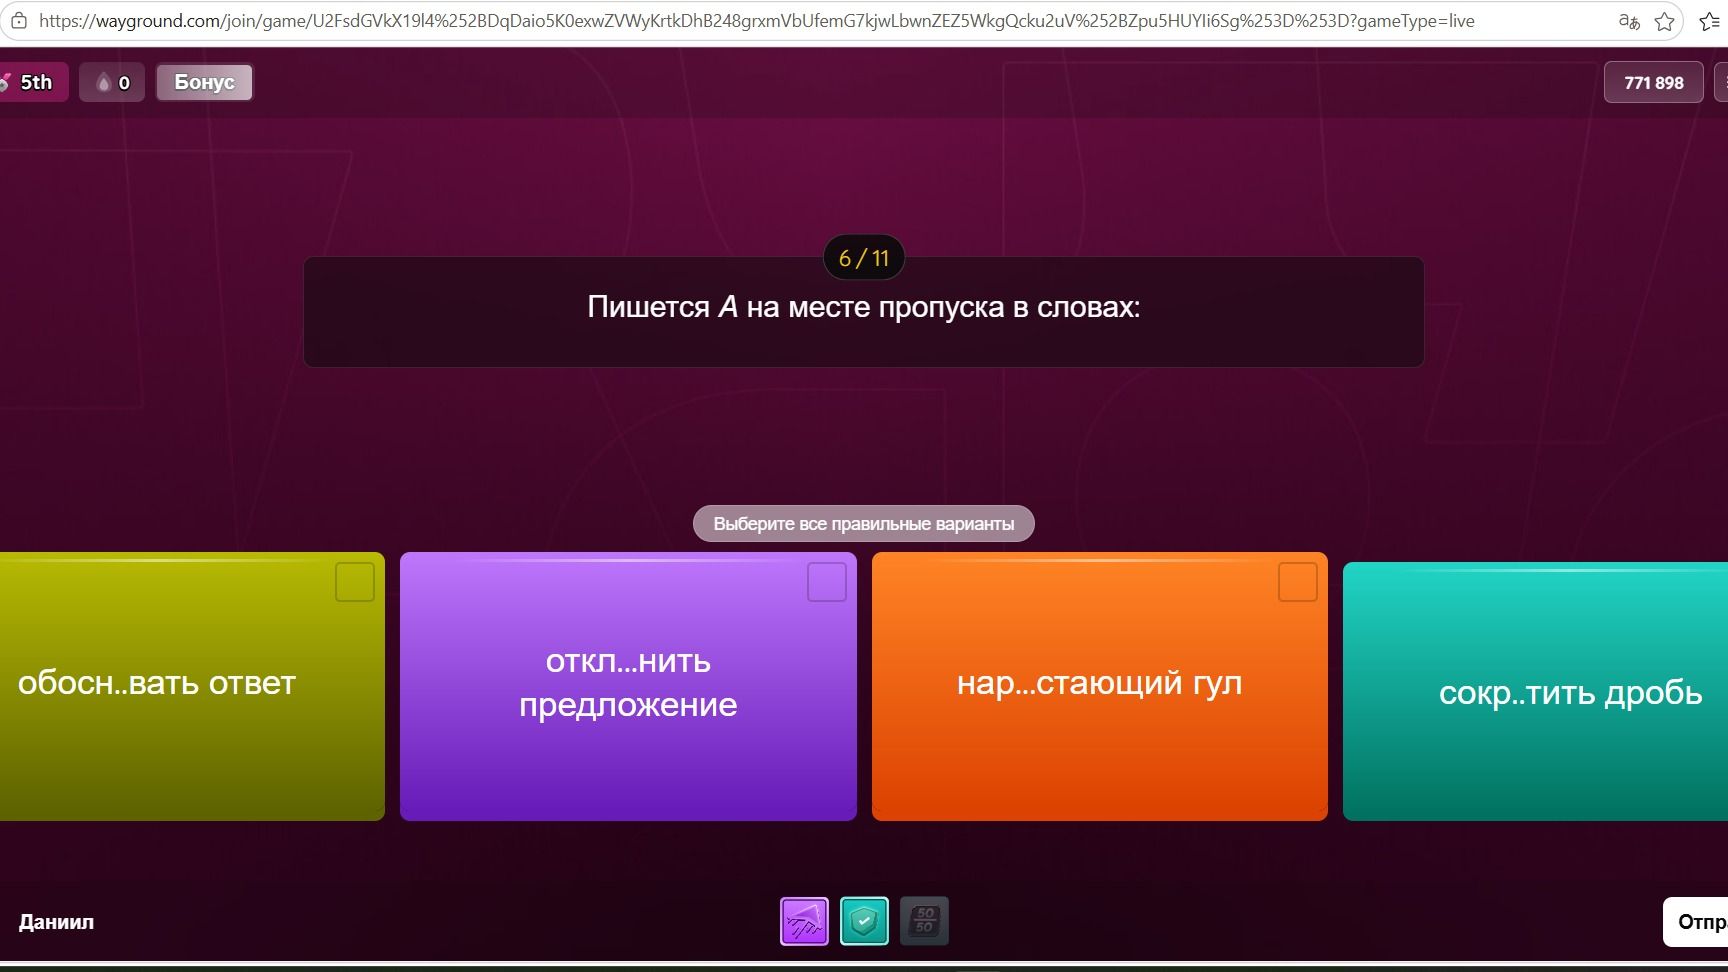The height and width of the screenshot is (972, 1728).
Task: Select the orange нар...стающий гул card
Action: point(1100,686)
